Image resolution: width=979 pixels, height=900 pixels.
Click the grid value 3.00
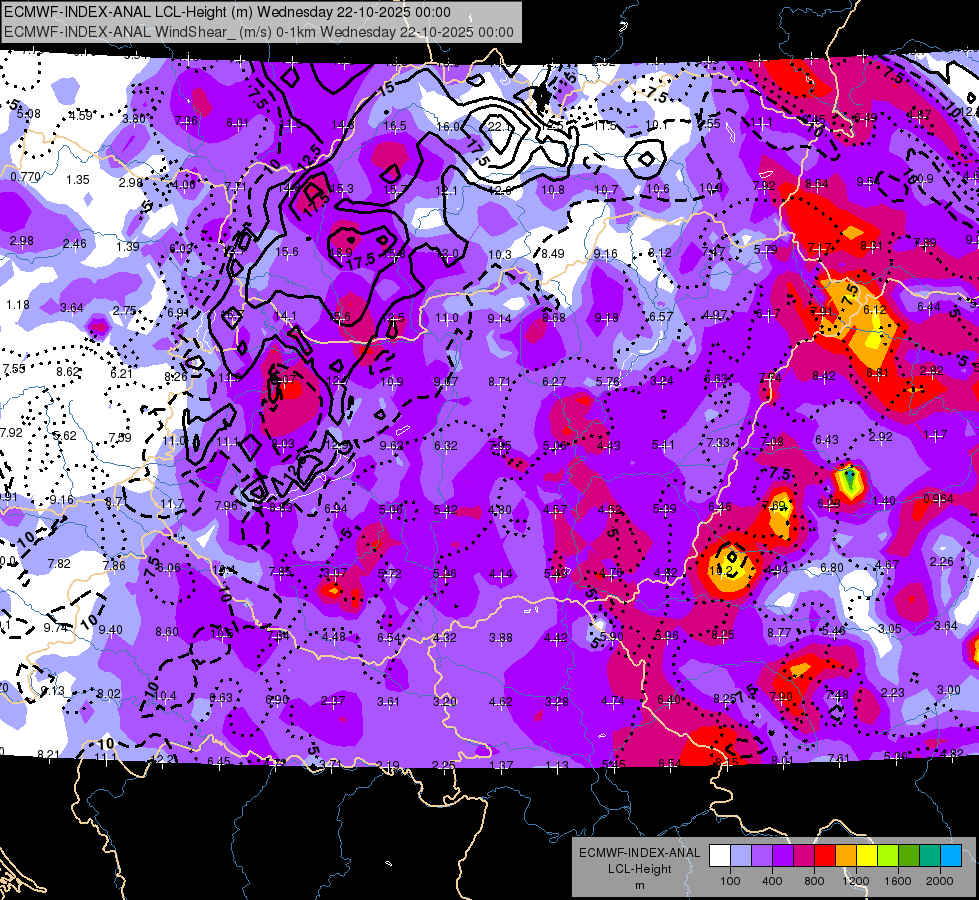(x=949, y=690)
